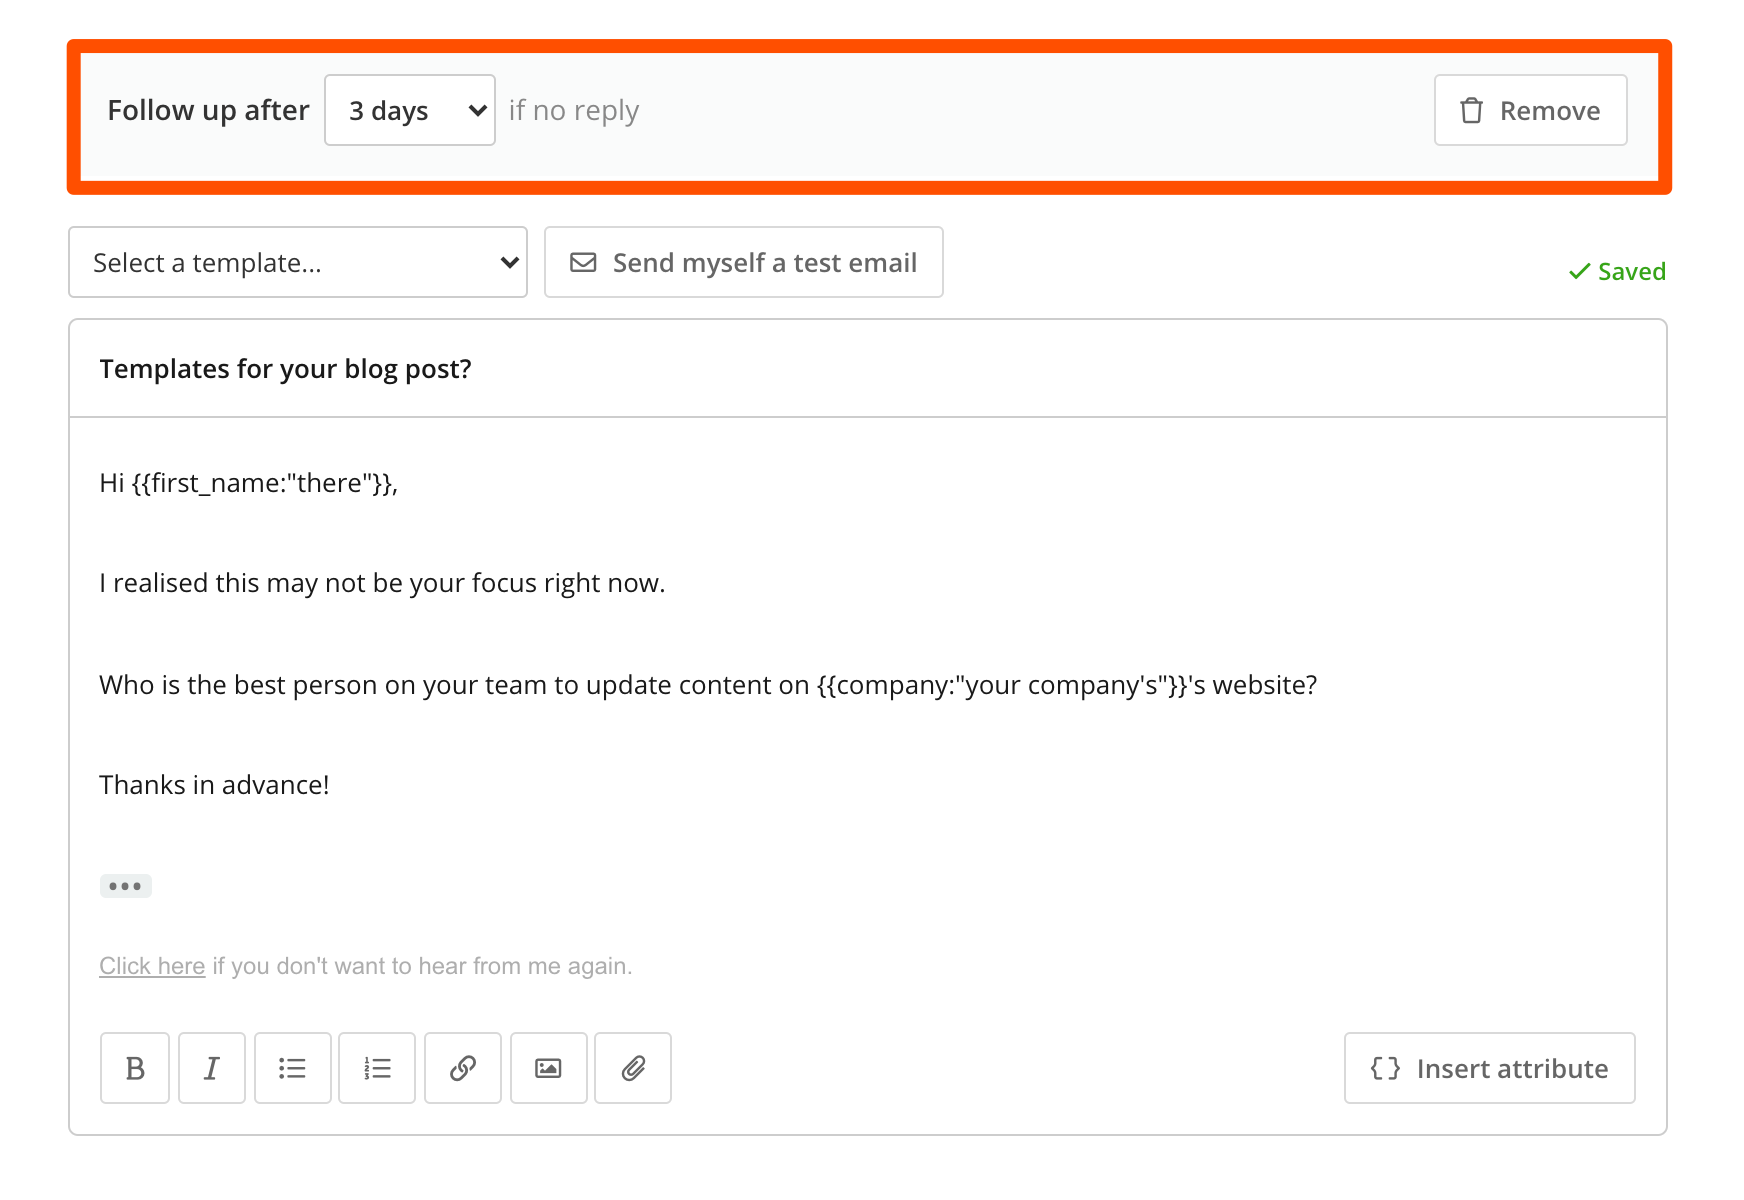Viewport: 1744px width, 1200px height.
Task: Toggle bold formatting
Action: [134, 1068]
